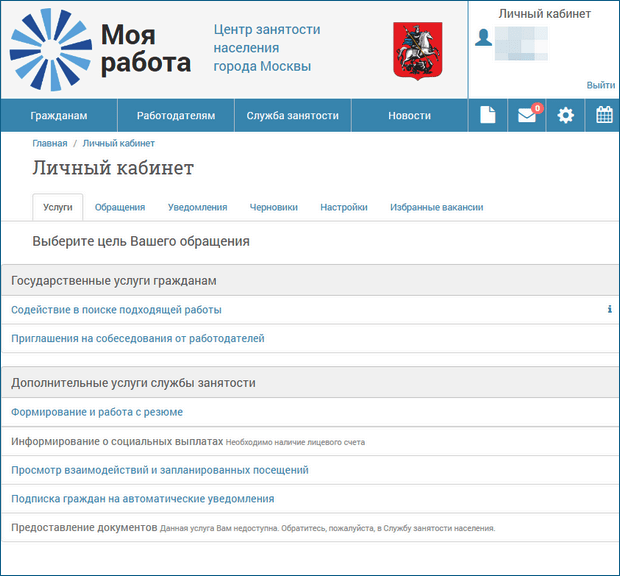Click Информирование о социальных выплатах row
The image size is (620, 576).
pos(310,441)
